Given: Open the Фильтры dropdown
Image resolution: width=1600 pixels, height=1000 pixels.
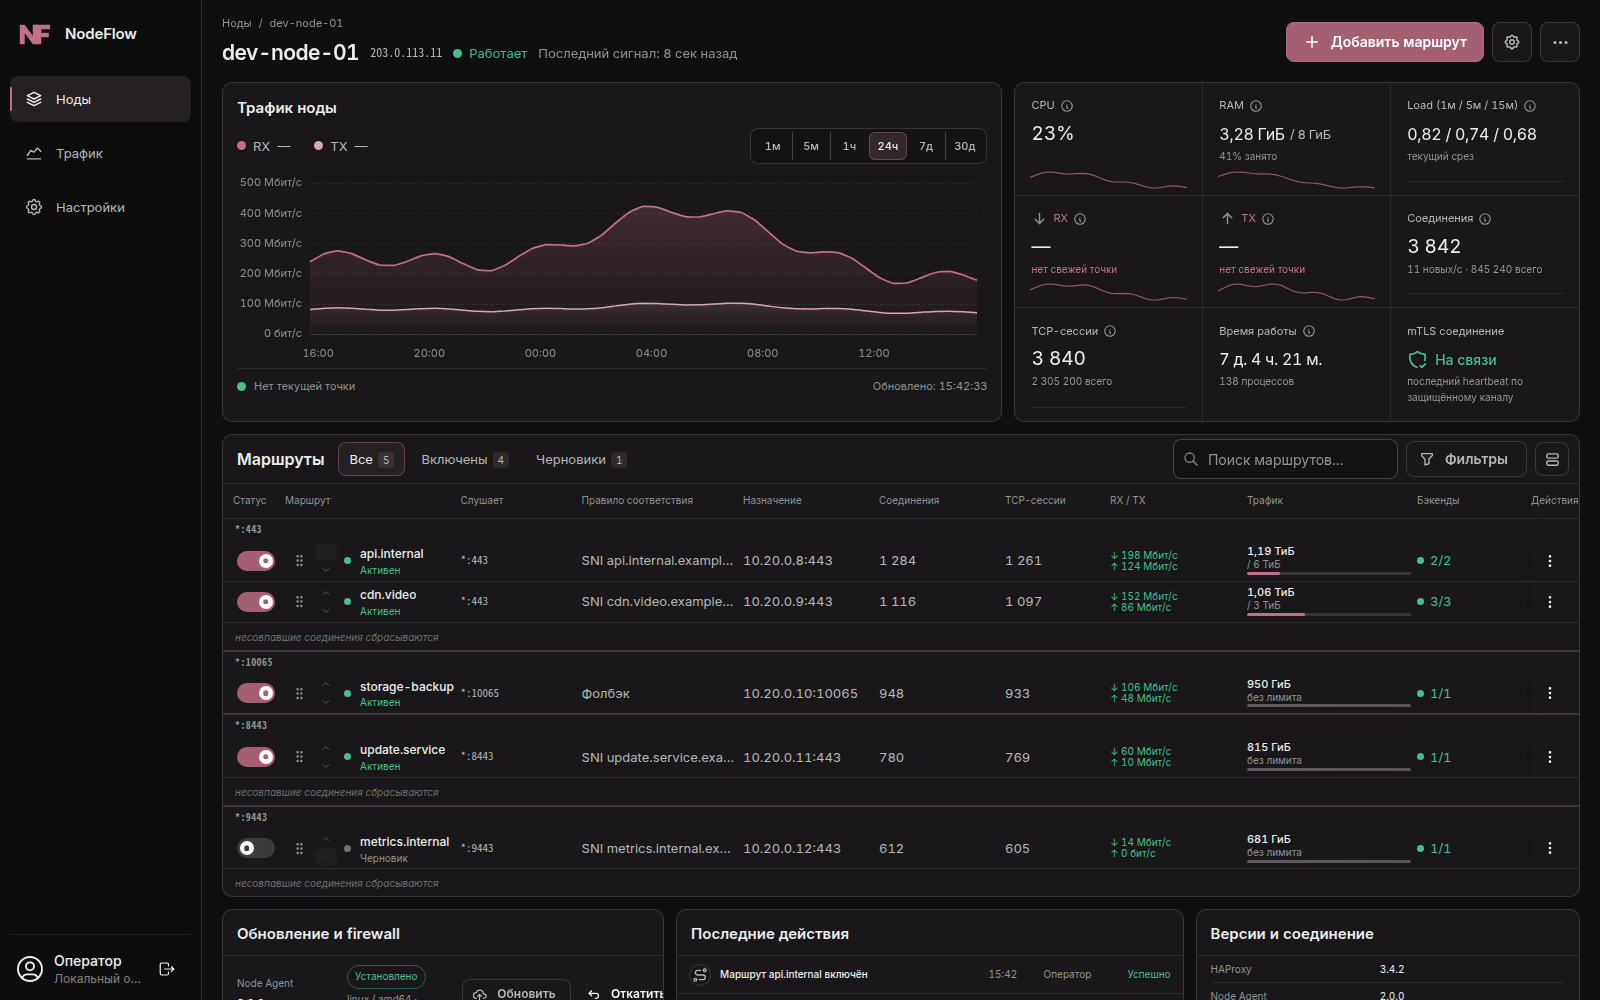Looking at the screenshot, I should (x=1466, y=459).
